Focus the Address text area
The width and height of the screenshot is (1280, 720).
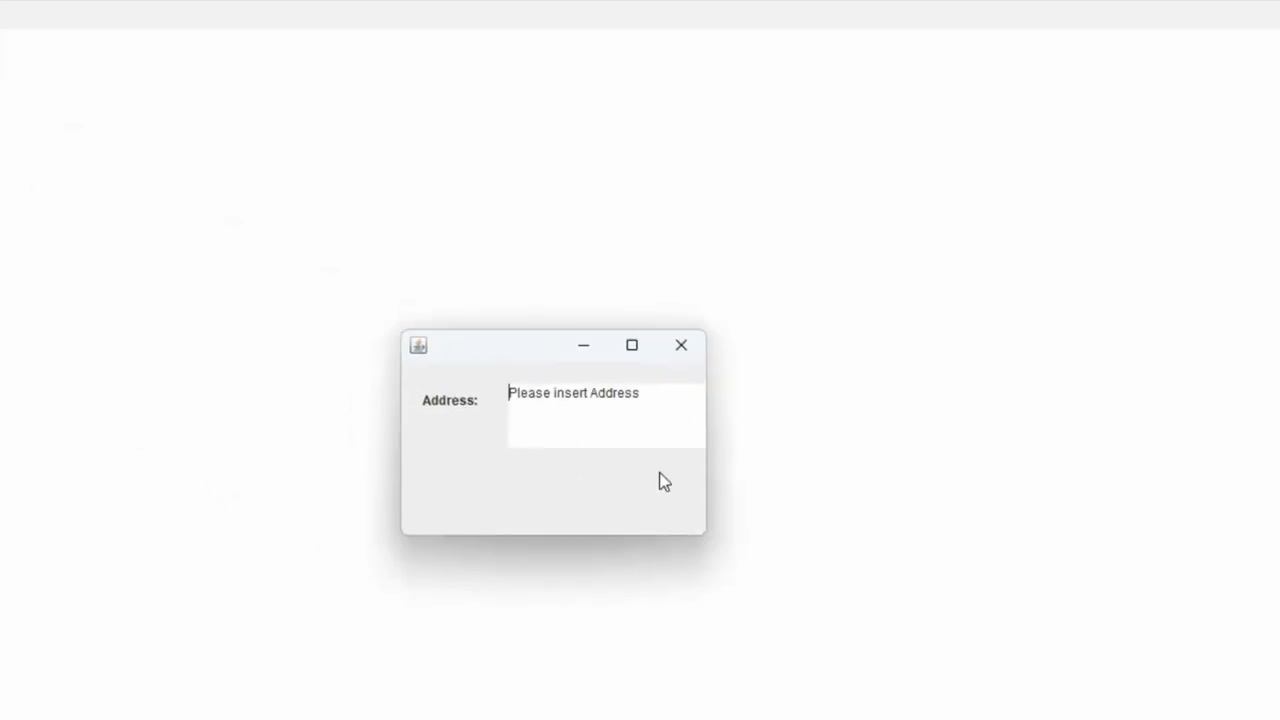606,415
